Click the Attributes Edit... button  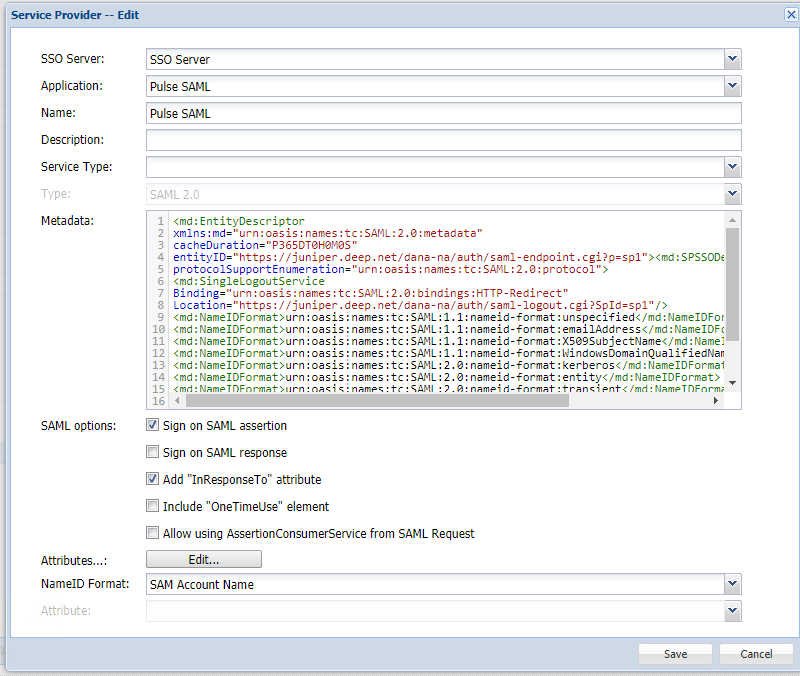pyautogui.click(x=204, y=559)
